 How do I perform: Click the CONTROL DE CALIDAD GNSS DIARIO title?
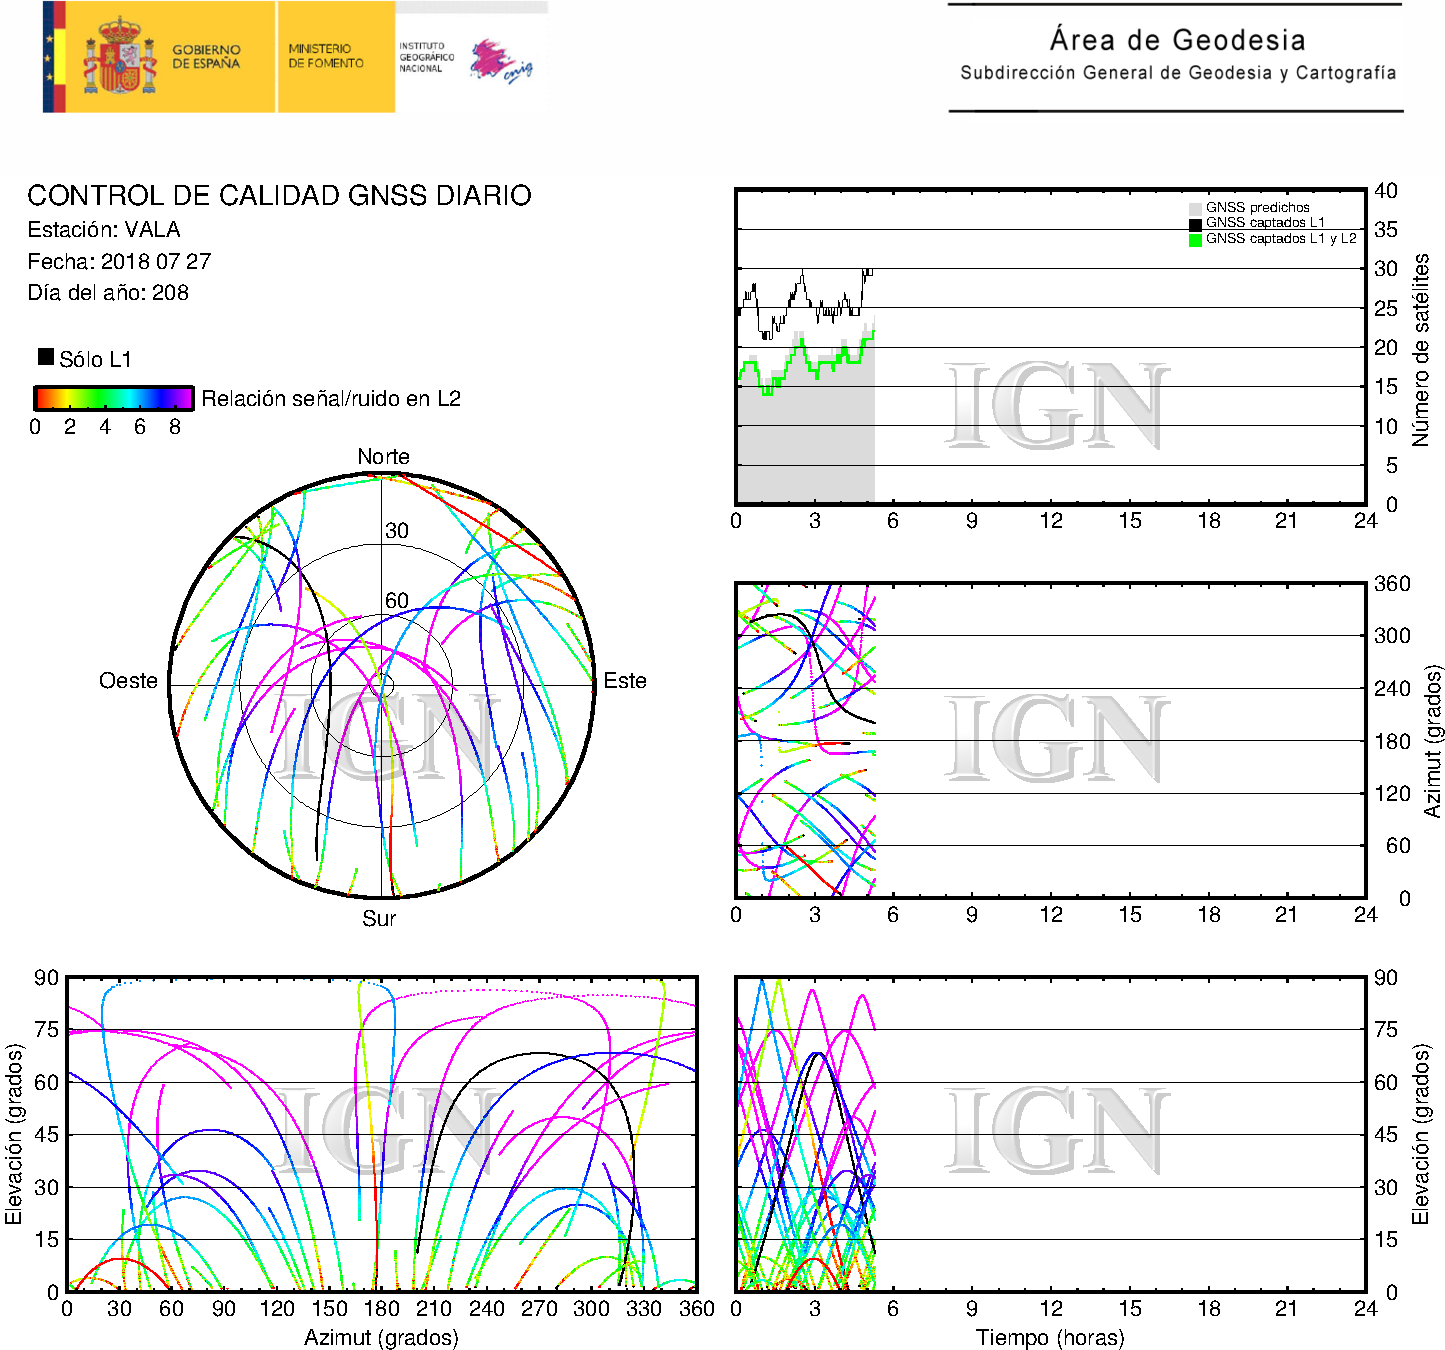coord(279,196)
